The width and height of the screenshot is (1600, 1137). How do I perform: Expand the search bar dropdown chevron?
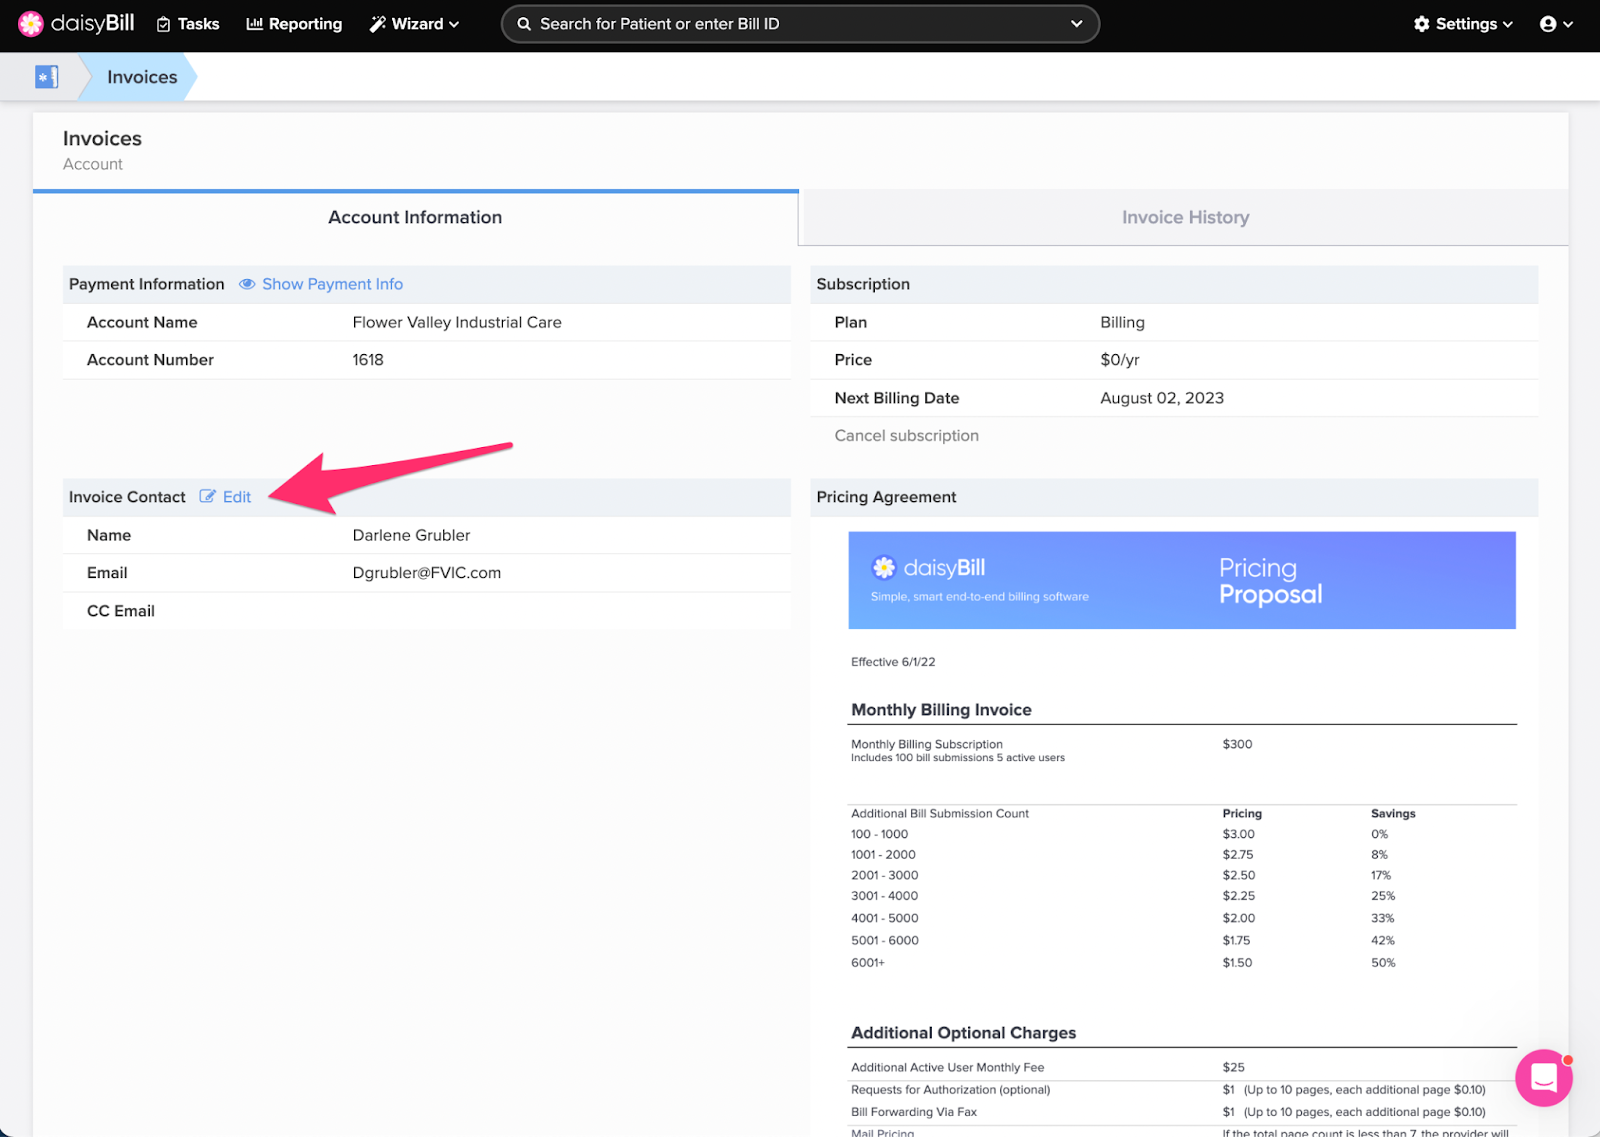coord(1076,23)
